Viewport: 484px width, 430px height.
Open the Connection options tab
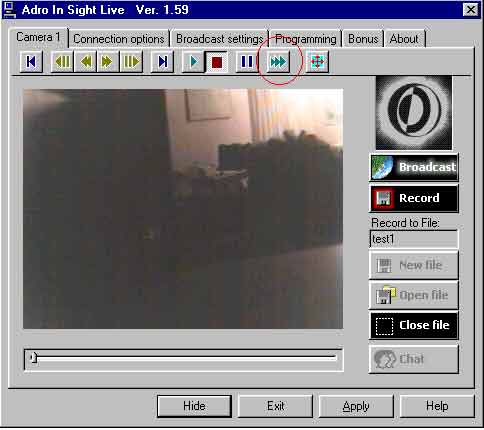click(x=119, y=39)
